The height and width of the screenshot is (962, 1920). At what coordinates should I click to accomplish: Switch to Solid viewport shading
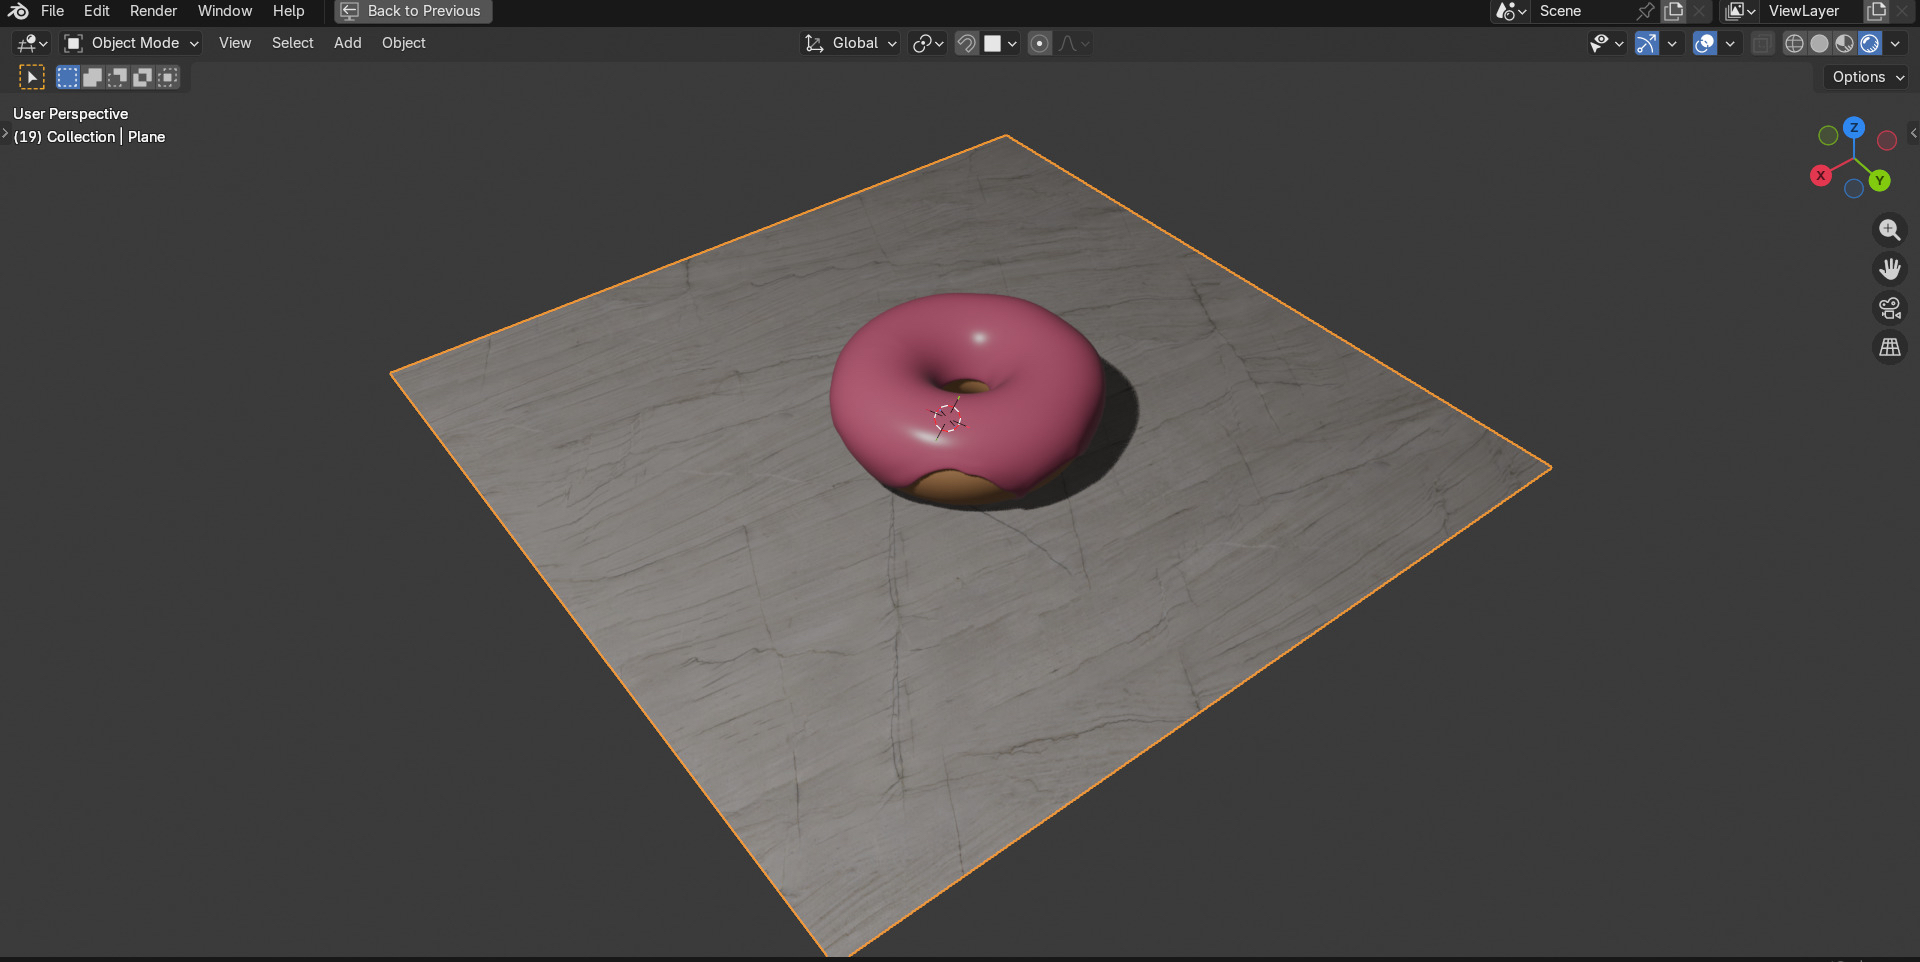pyautogui.click(x=1819, y=43)
